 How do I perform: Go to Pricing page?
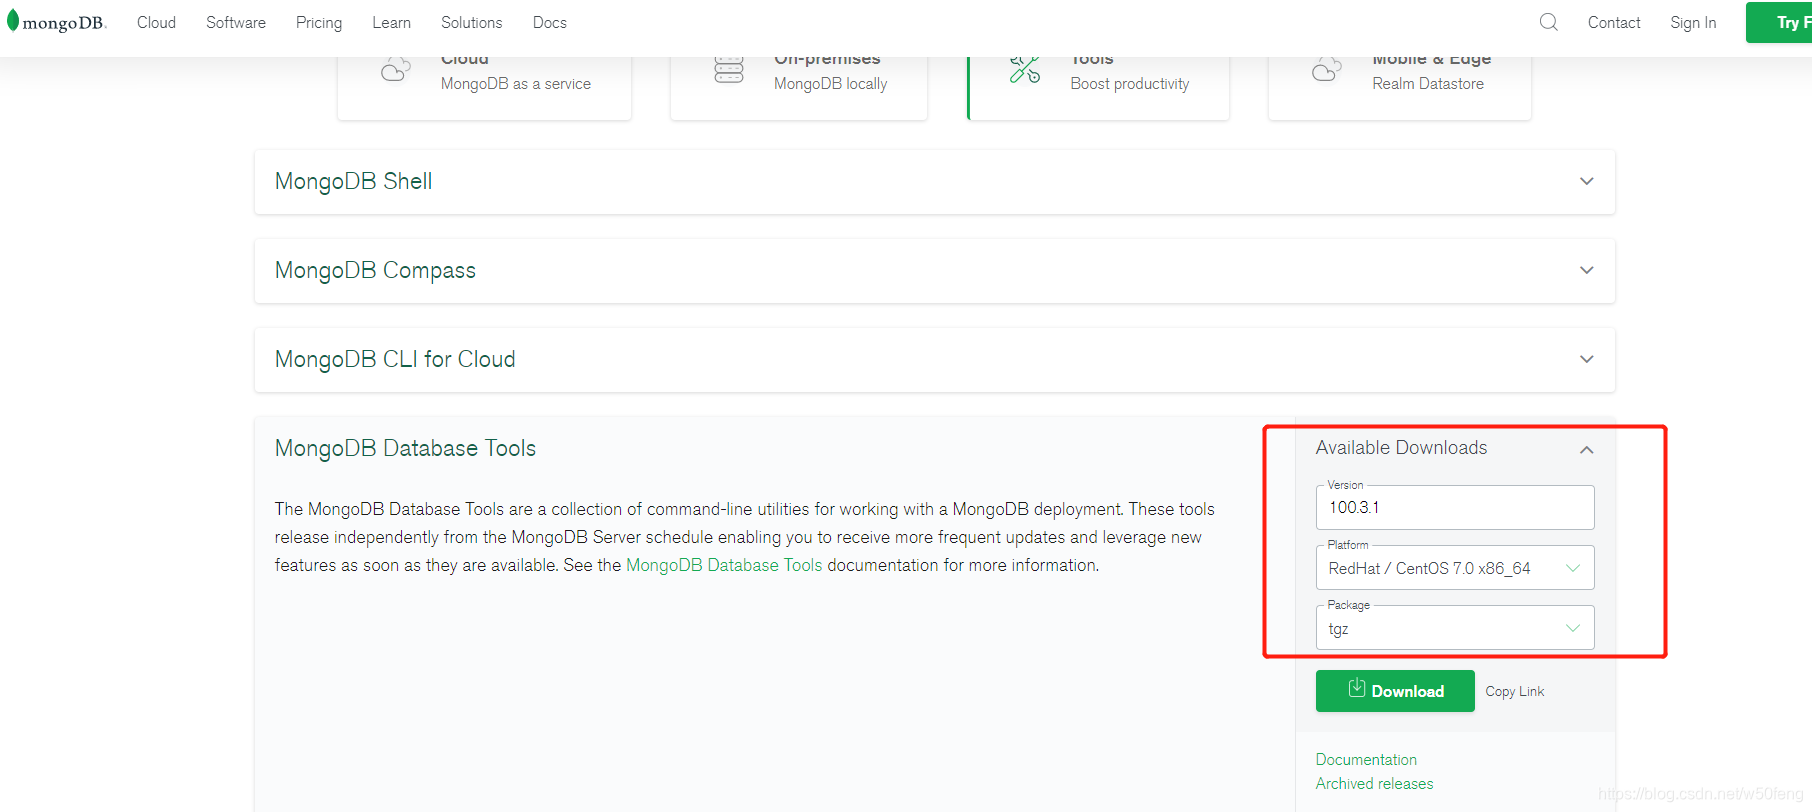point(319,22)
